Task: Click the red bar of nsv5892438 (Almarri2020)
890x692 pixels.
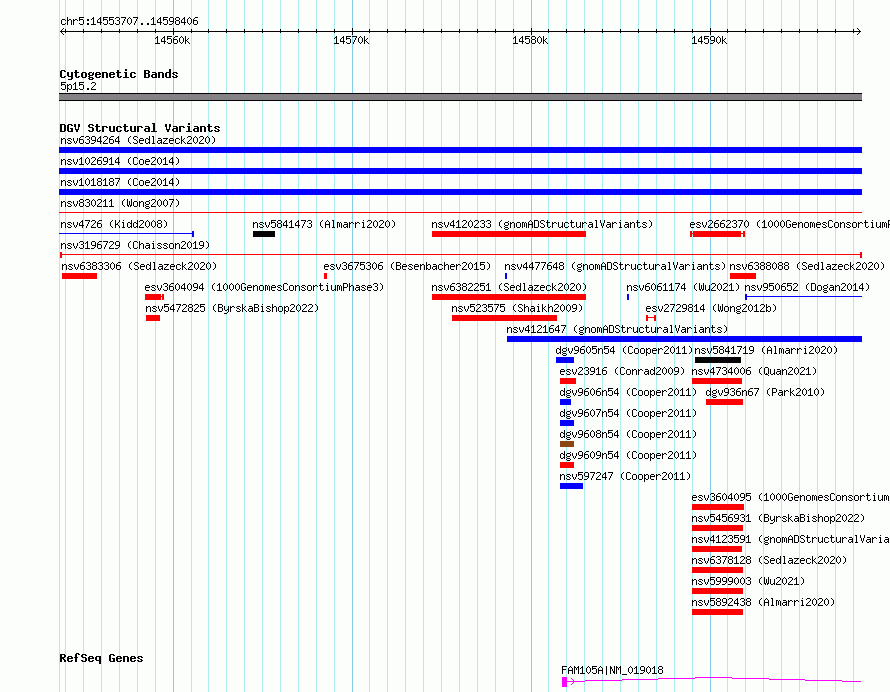Action: coord(717,612)
